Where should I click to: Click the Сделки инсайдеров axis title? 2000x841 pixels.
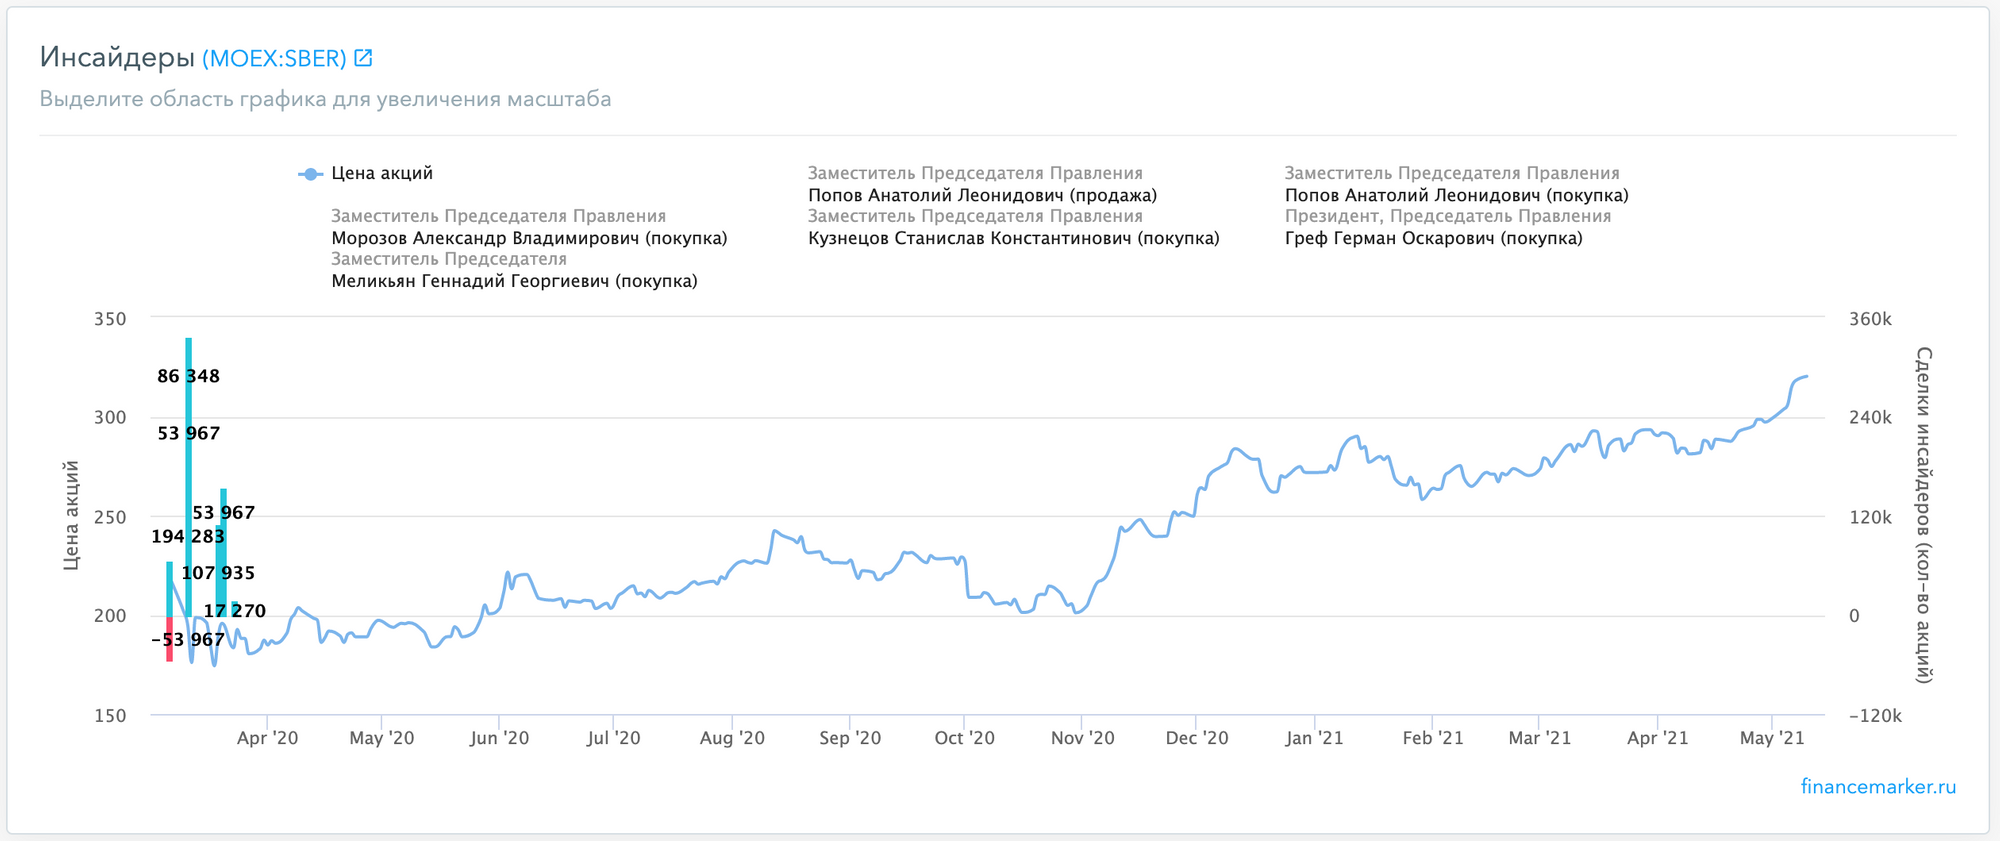coord(1923,516)
